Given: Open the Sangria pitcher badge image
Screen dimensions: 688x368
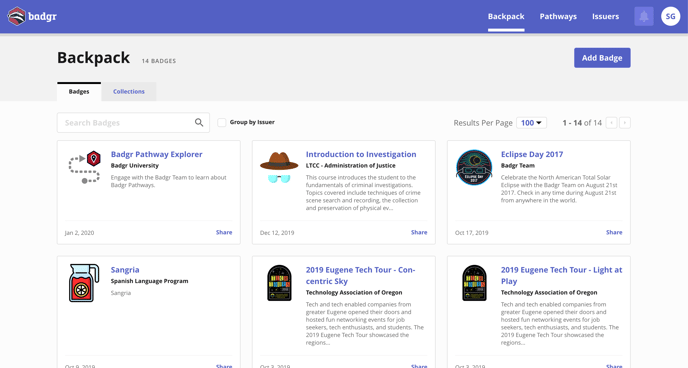Looking at the screenshot, I should tap(84, 283).
